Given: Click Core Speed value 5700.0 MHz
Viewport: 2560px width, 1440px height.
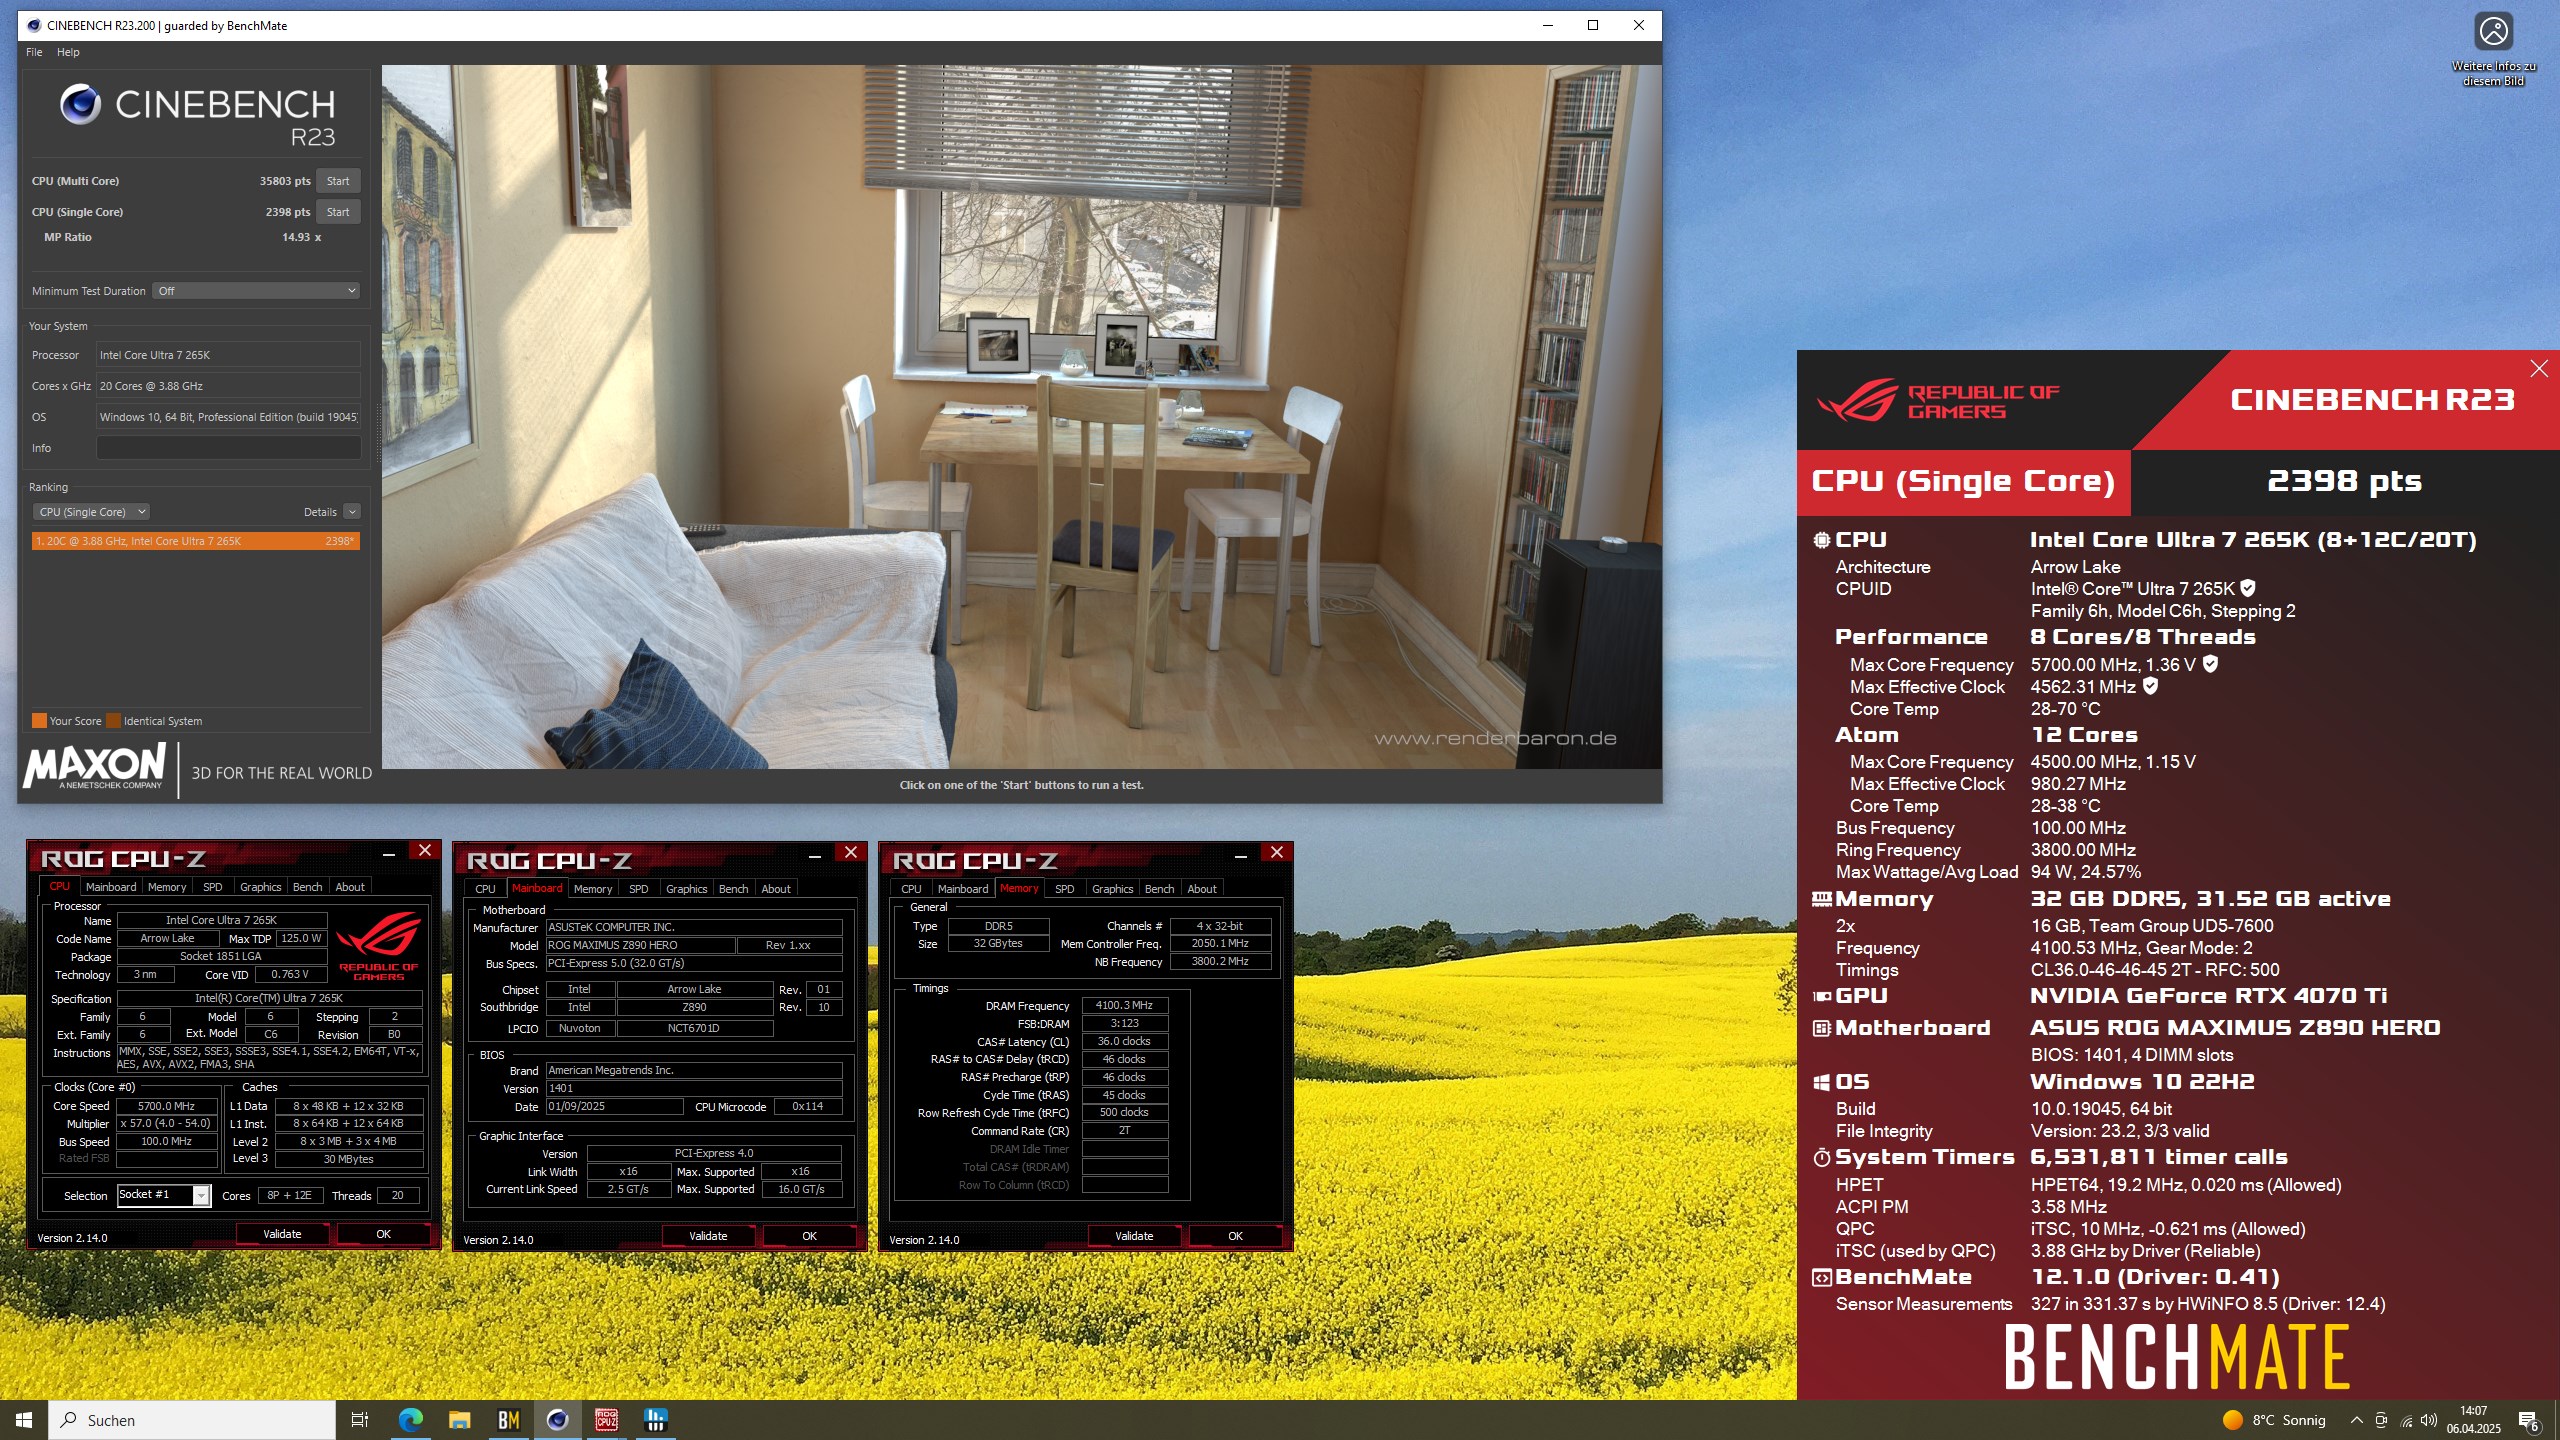Looking at the screenshot, I should pyautogui.click(x=166, y=1106).
